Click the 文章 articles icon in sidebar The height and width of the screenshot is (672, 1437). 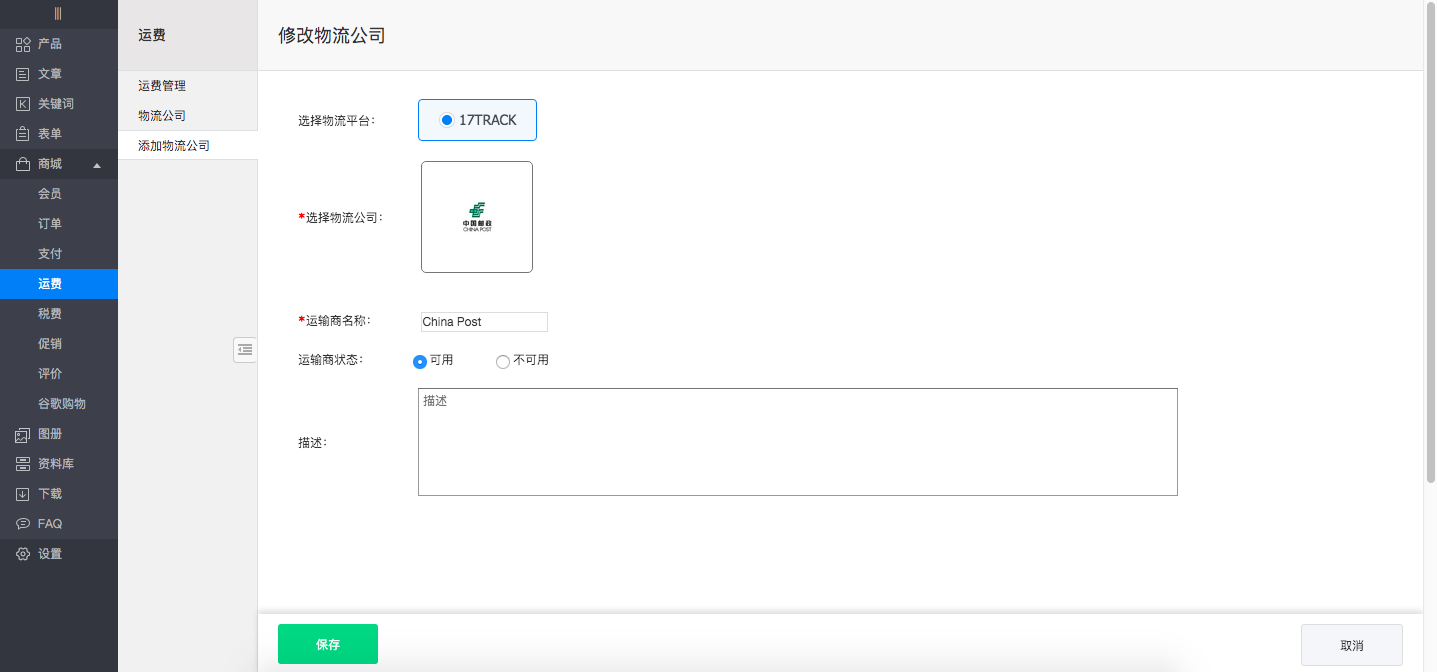pyautogui.click(x=23, y=74)
